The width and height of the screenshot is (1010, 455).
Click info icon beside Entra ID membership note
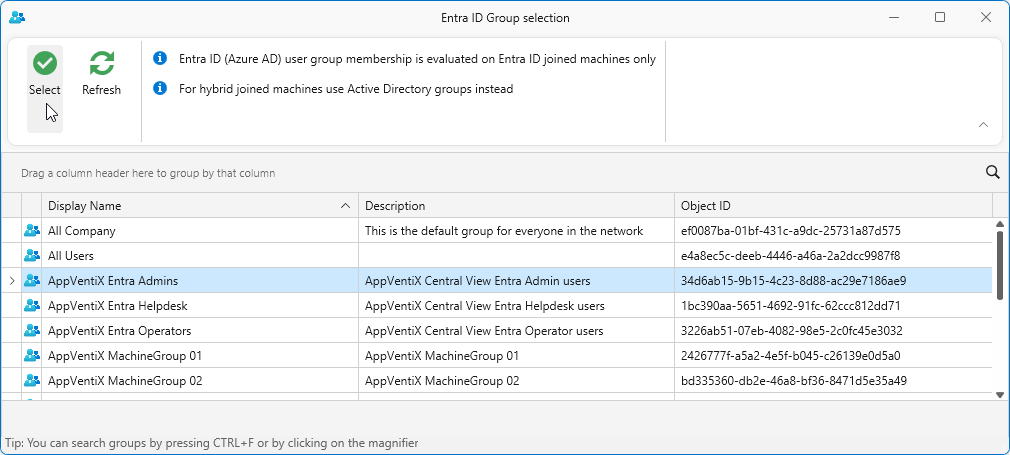[160, 59]
